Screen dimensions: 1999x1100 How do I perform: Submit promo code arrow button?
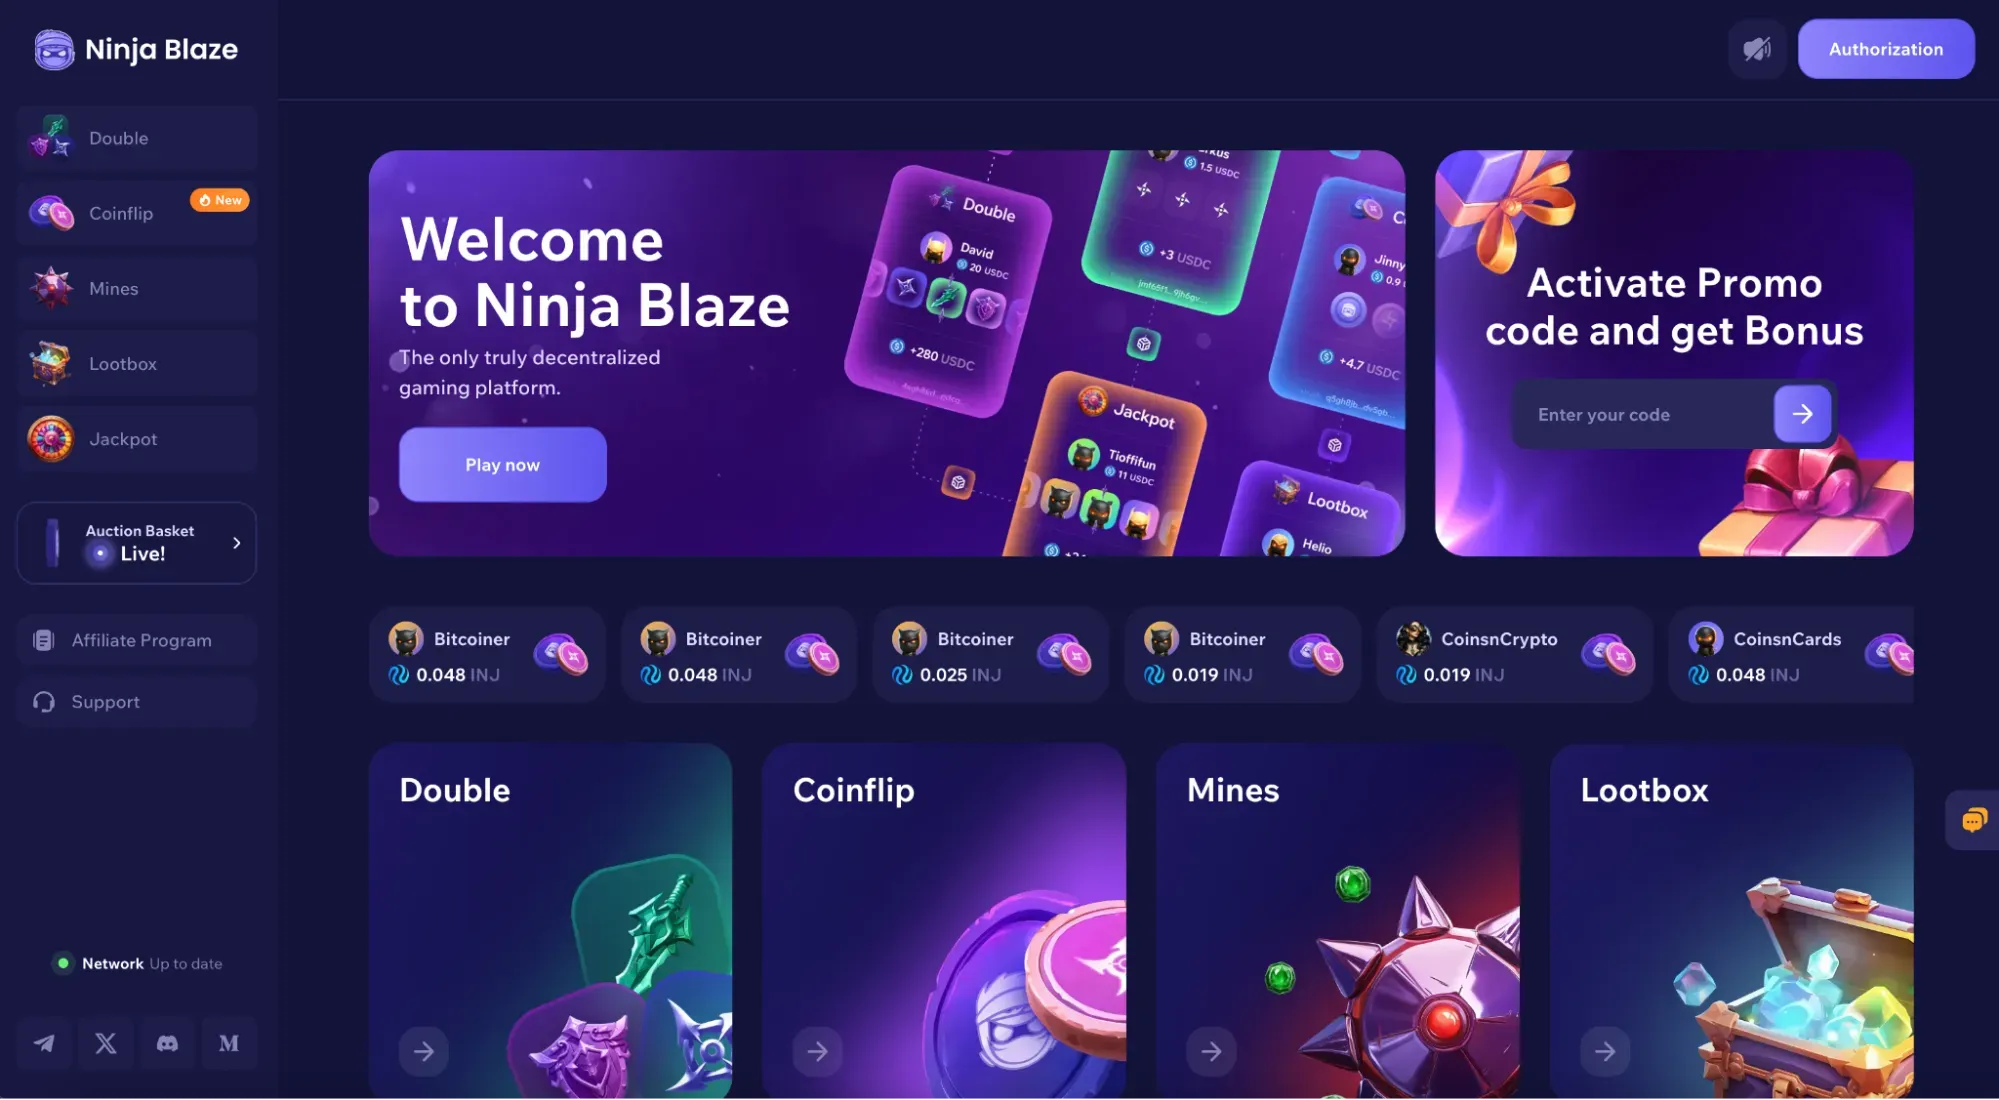1802,414
